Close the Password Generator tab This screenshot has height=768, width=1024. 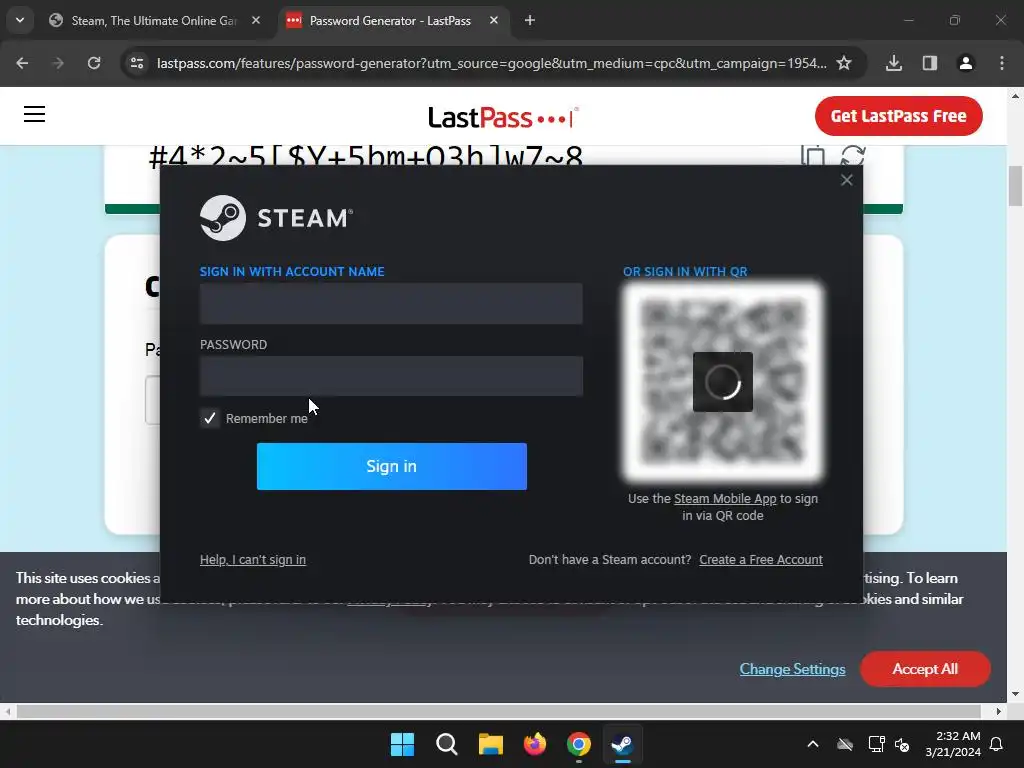[x=494, y=21]
